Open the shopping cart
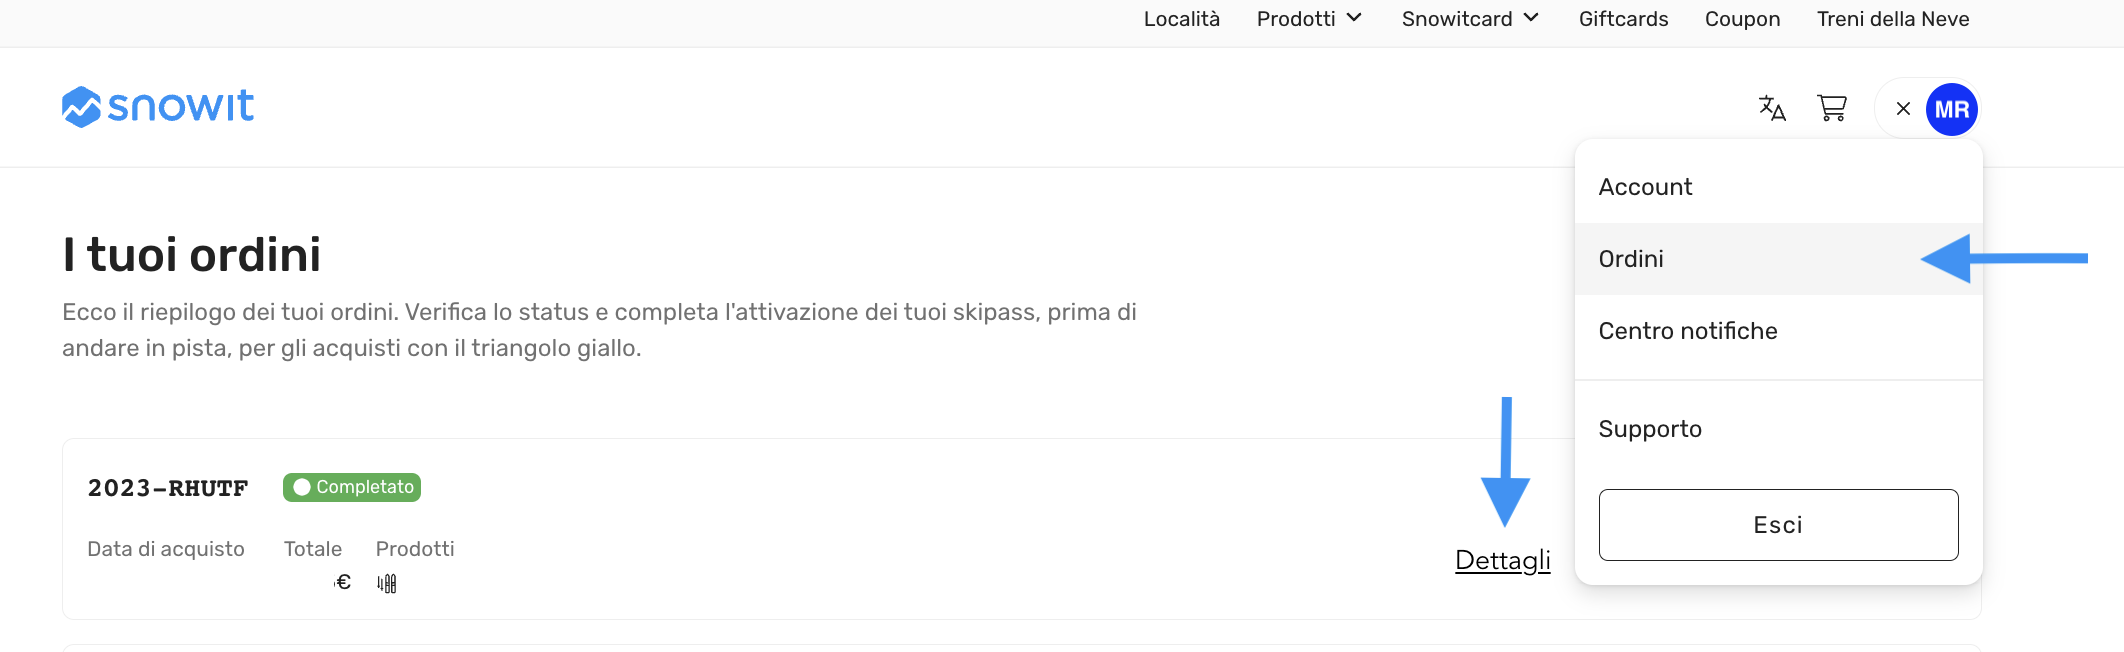This screenshot has width=2124, height=652. (1832, 108)
